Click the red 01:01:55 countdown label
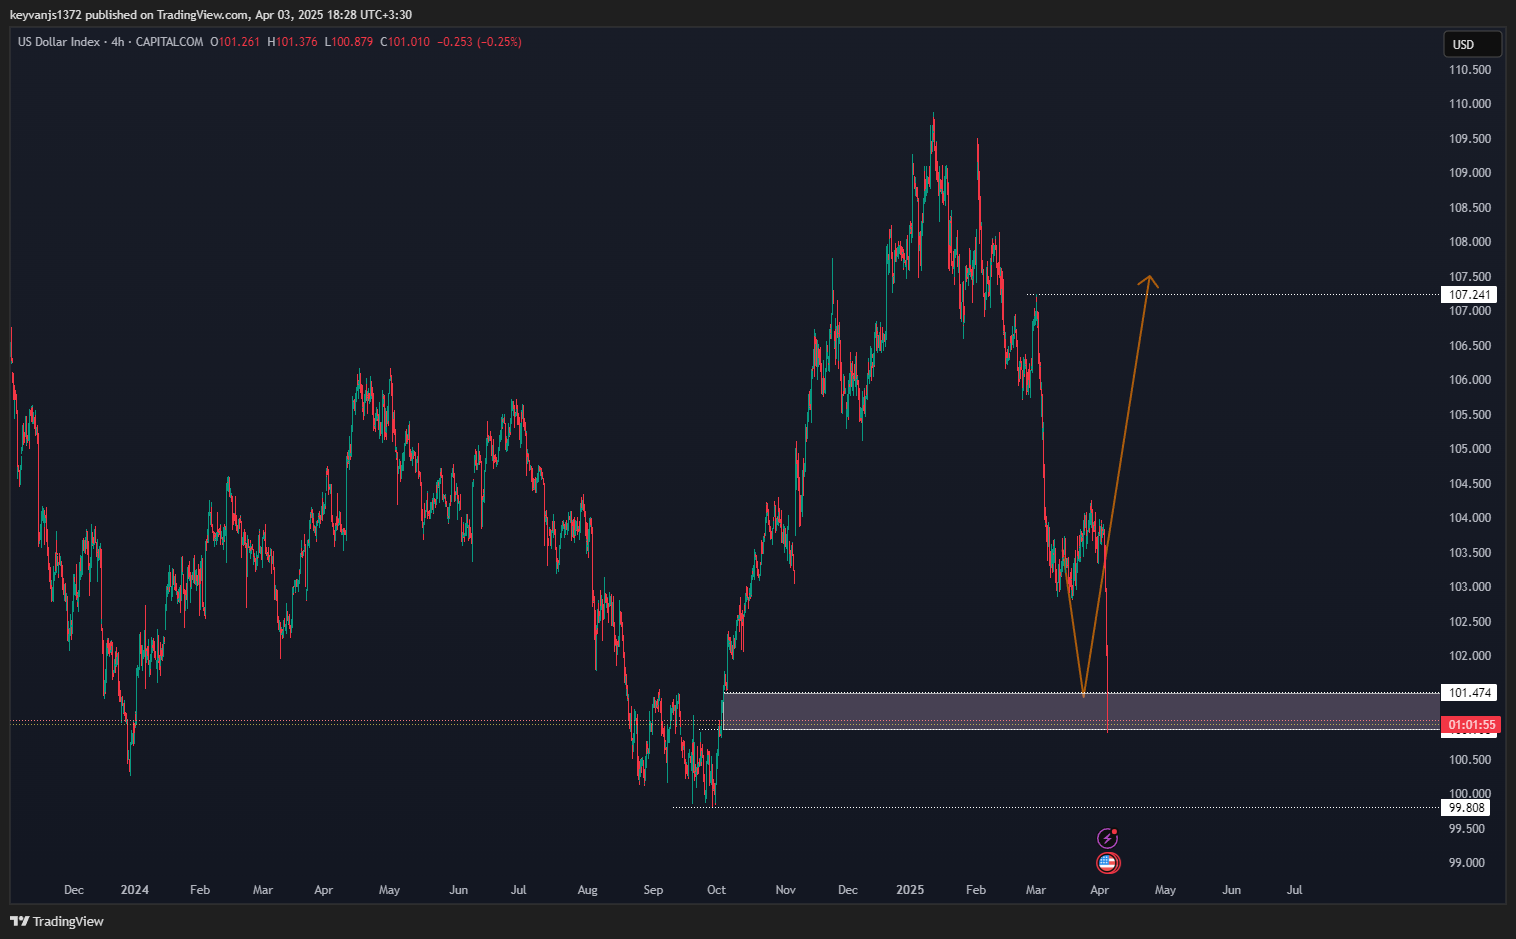The image size is (1516, 939). 1469,725
